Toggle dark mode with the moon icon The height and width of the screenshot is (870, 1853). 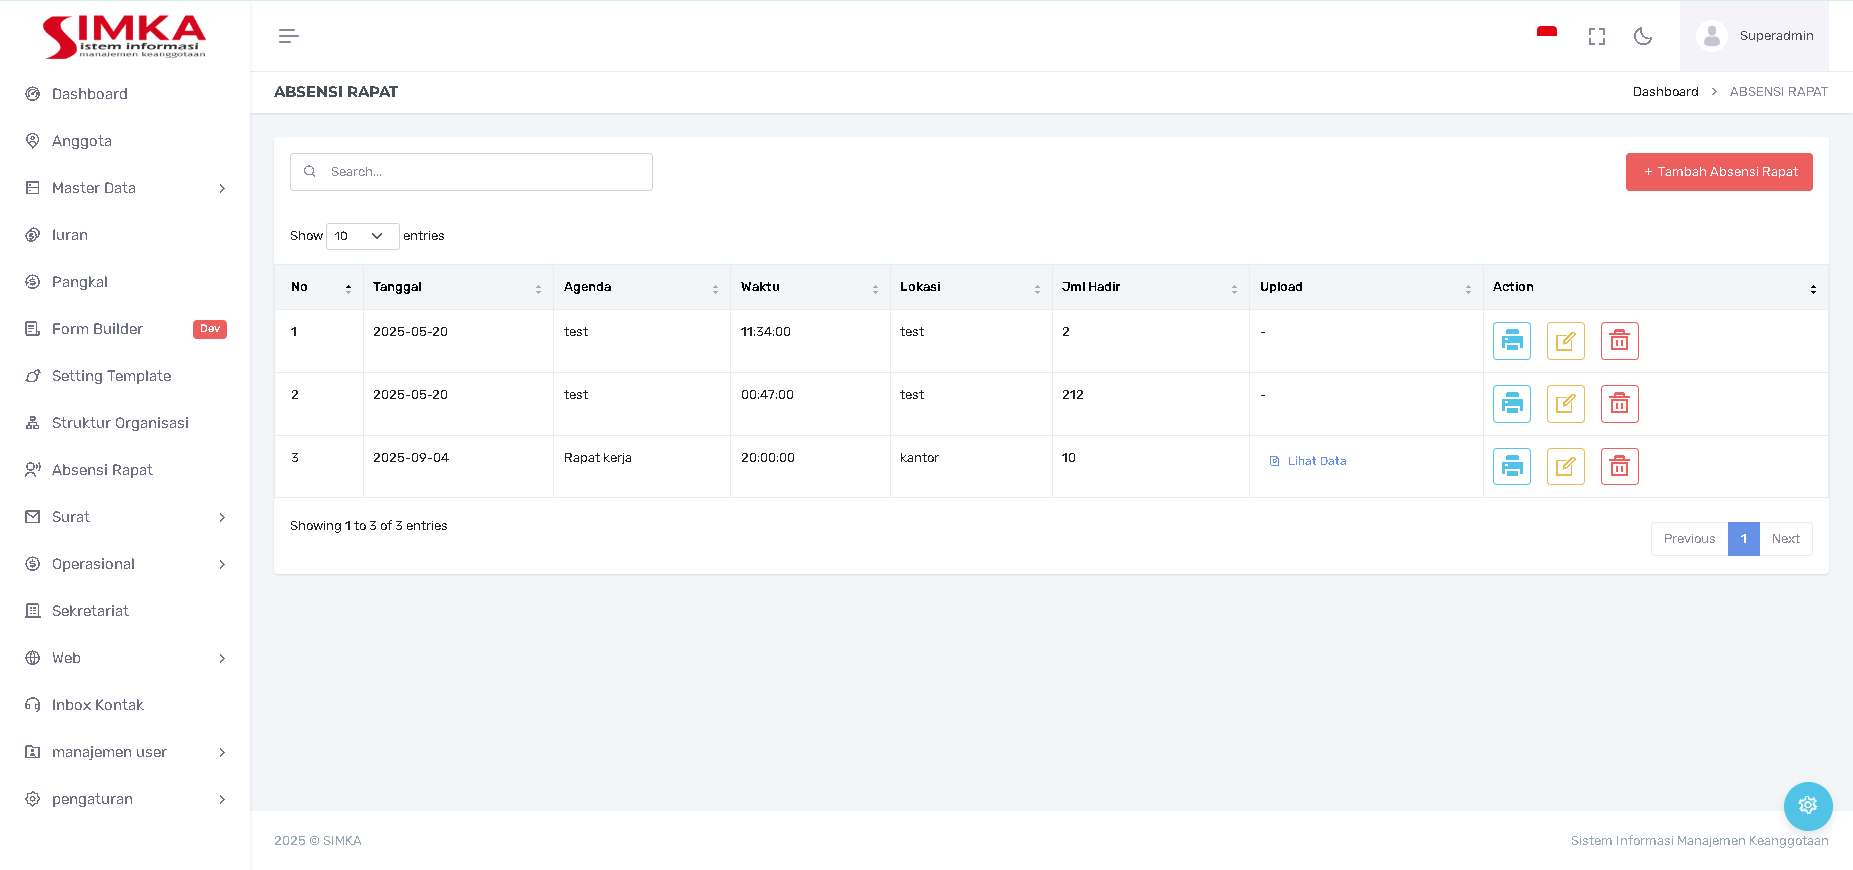[x=1642, y=36]
